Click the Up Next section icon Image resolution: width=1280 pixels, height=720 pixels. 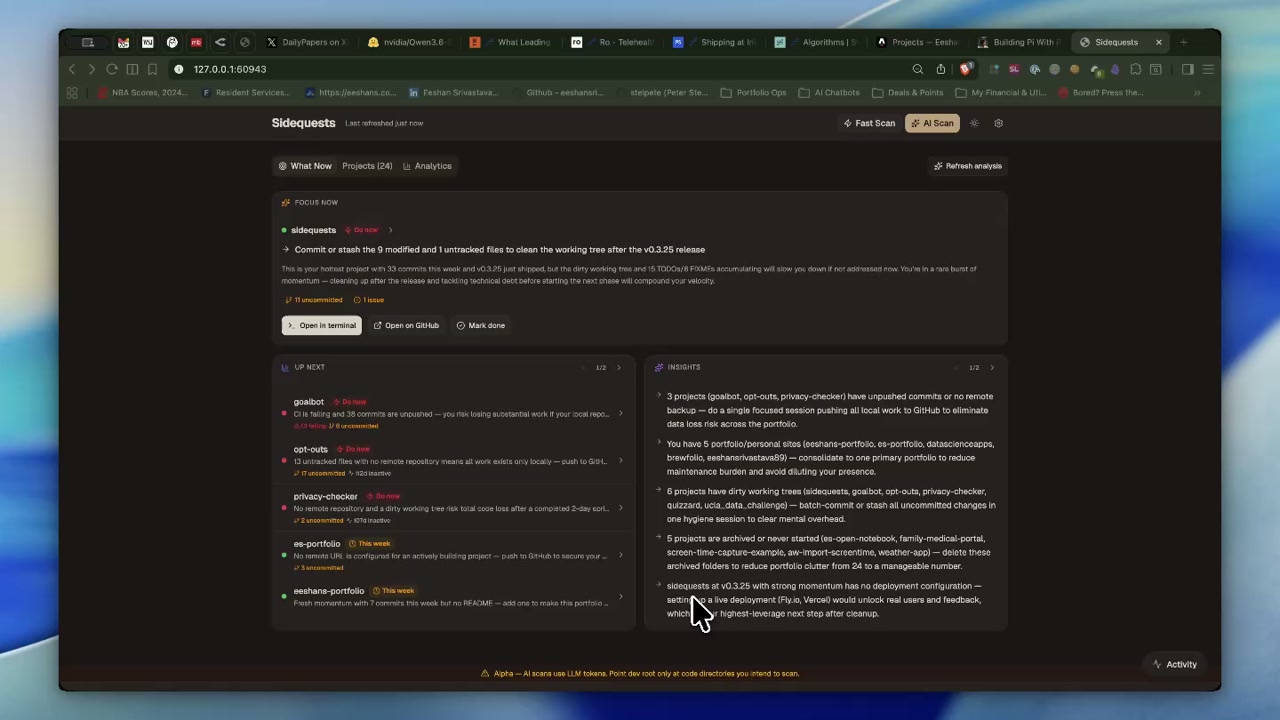(x=285, y=367)
